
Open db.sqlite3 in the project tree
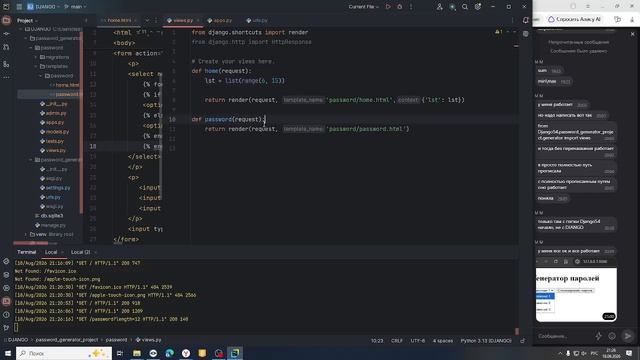(x=49, y=216)
